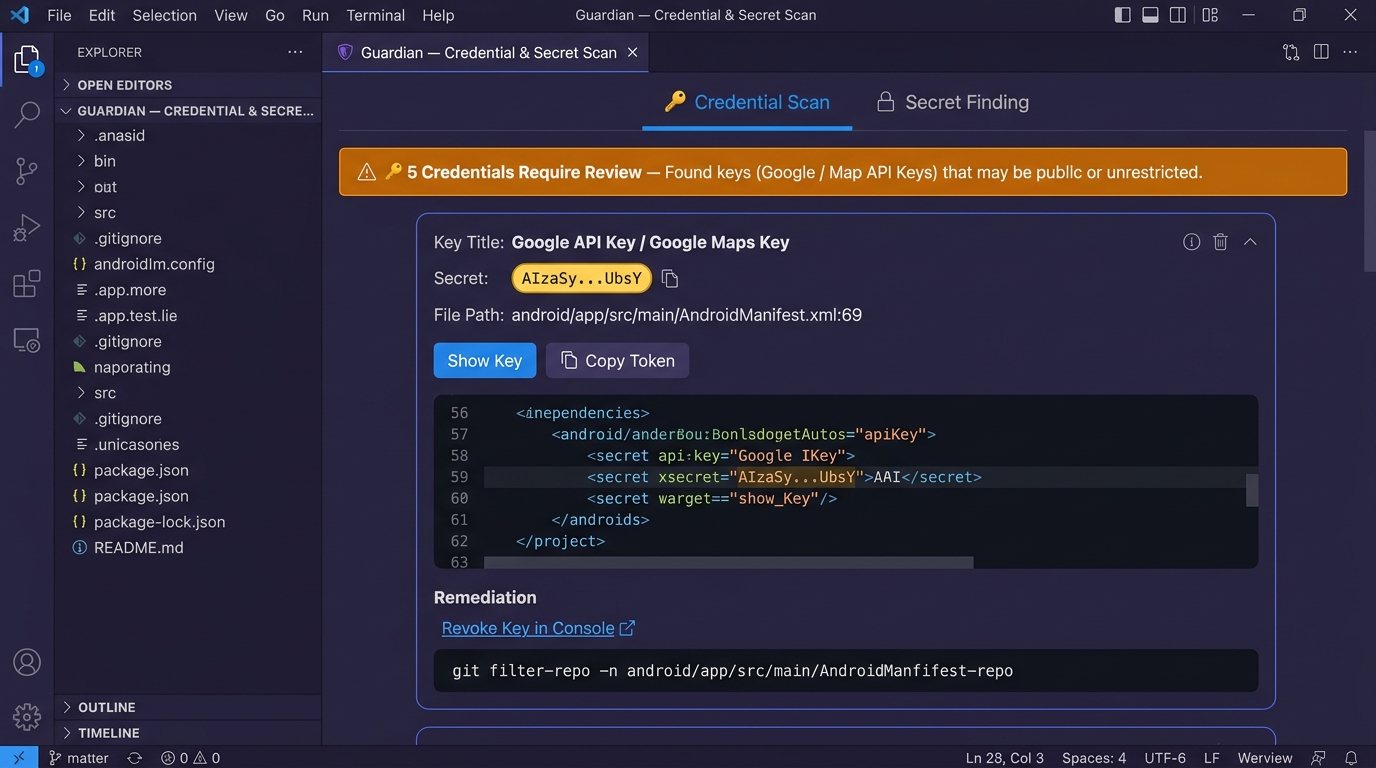Expand the .anasid folder

pos(188,135)
